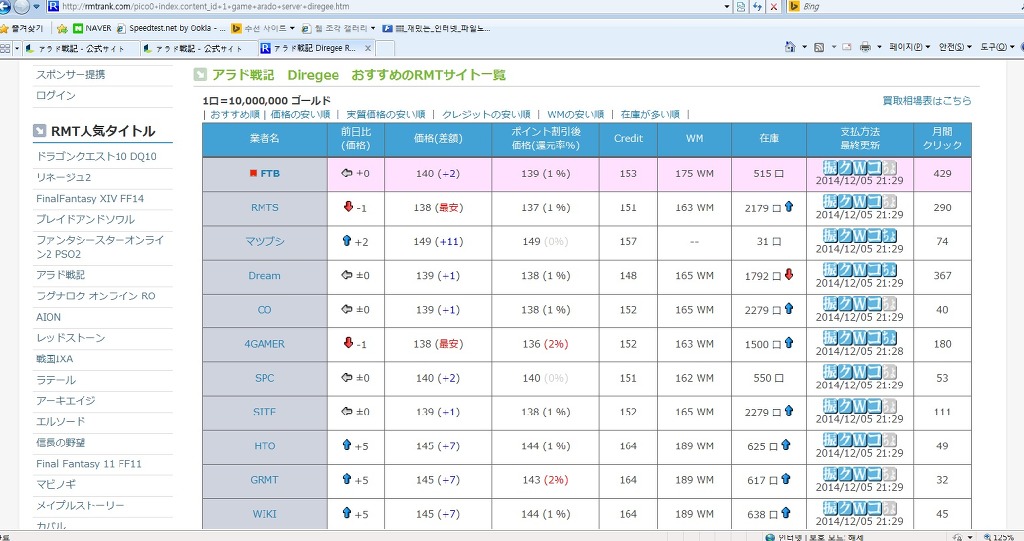Screen dimensions: 1024x541
Task: Click the 136 (2%) price in 4GAMER row
Action: click(x=545, y=344)
